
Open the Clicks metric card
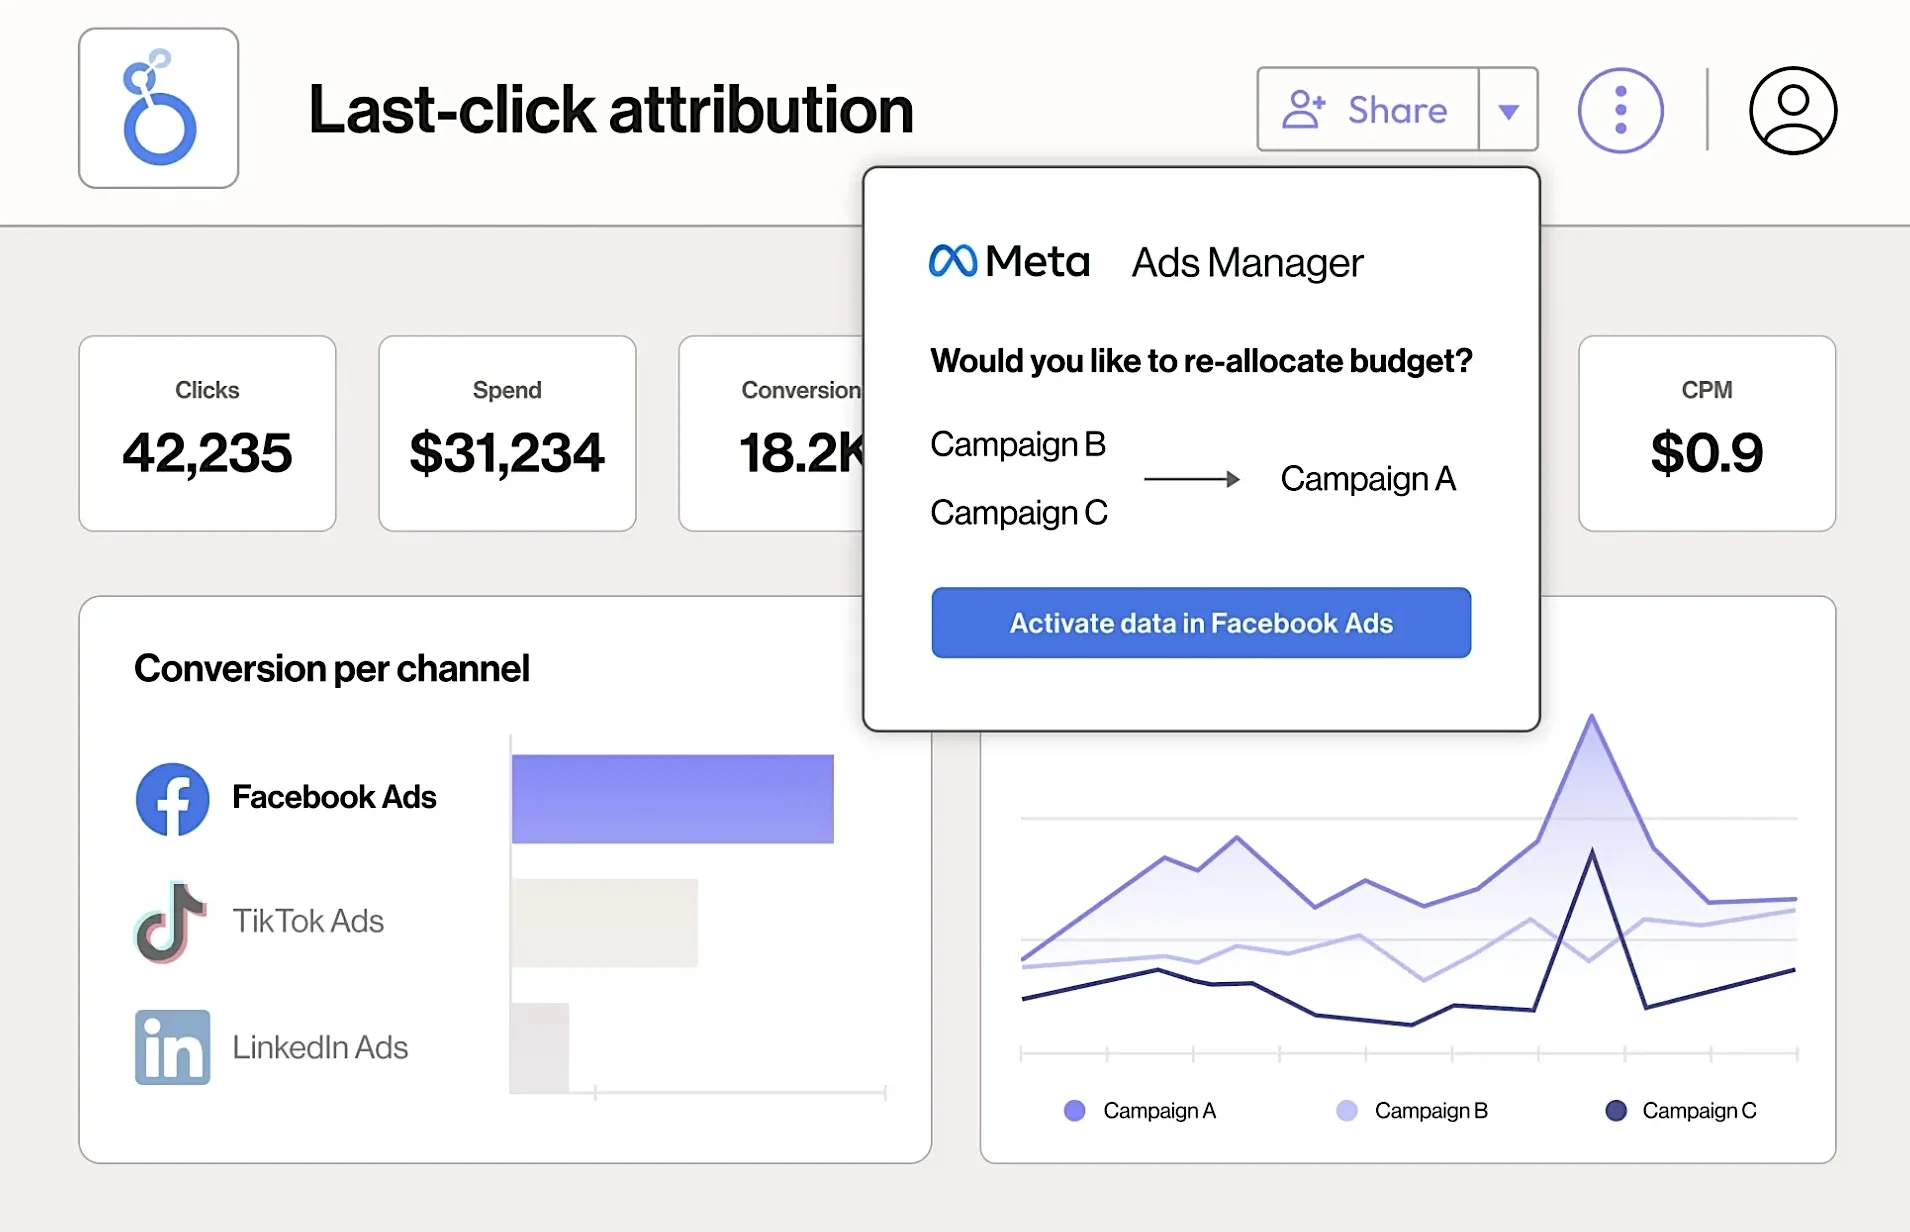(207, 433)
